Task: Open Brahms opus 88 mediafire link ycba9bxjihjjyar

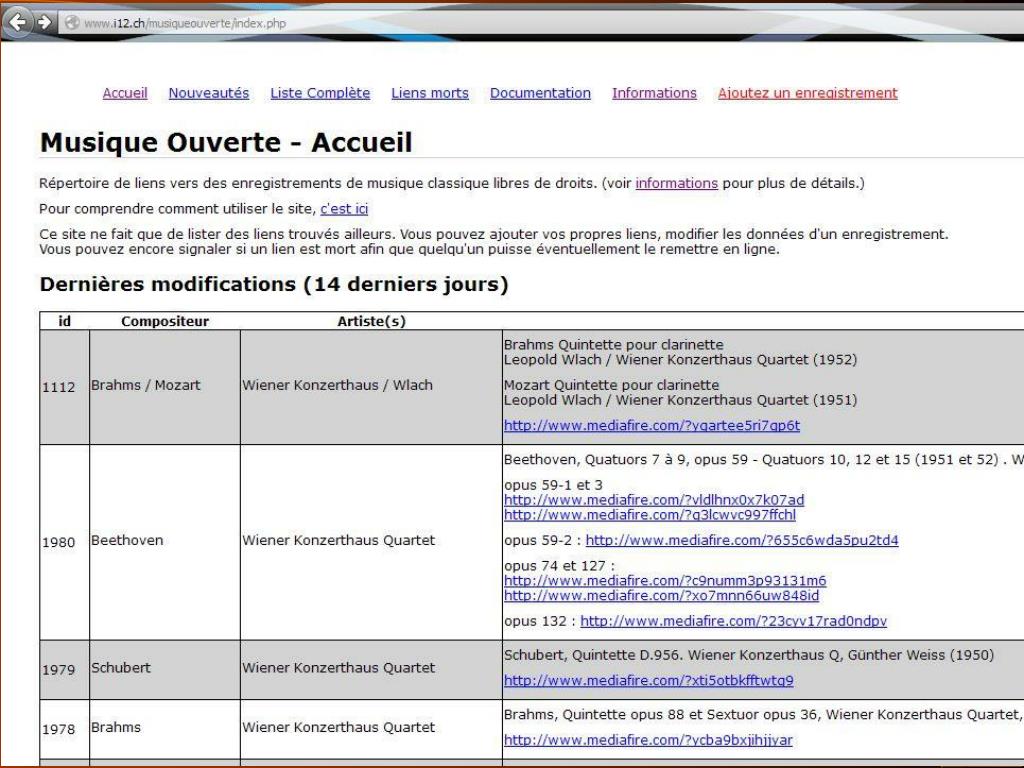Action: click(648, 740)
